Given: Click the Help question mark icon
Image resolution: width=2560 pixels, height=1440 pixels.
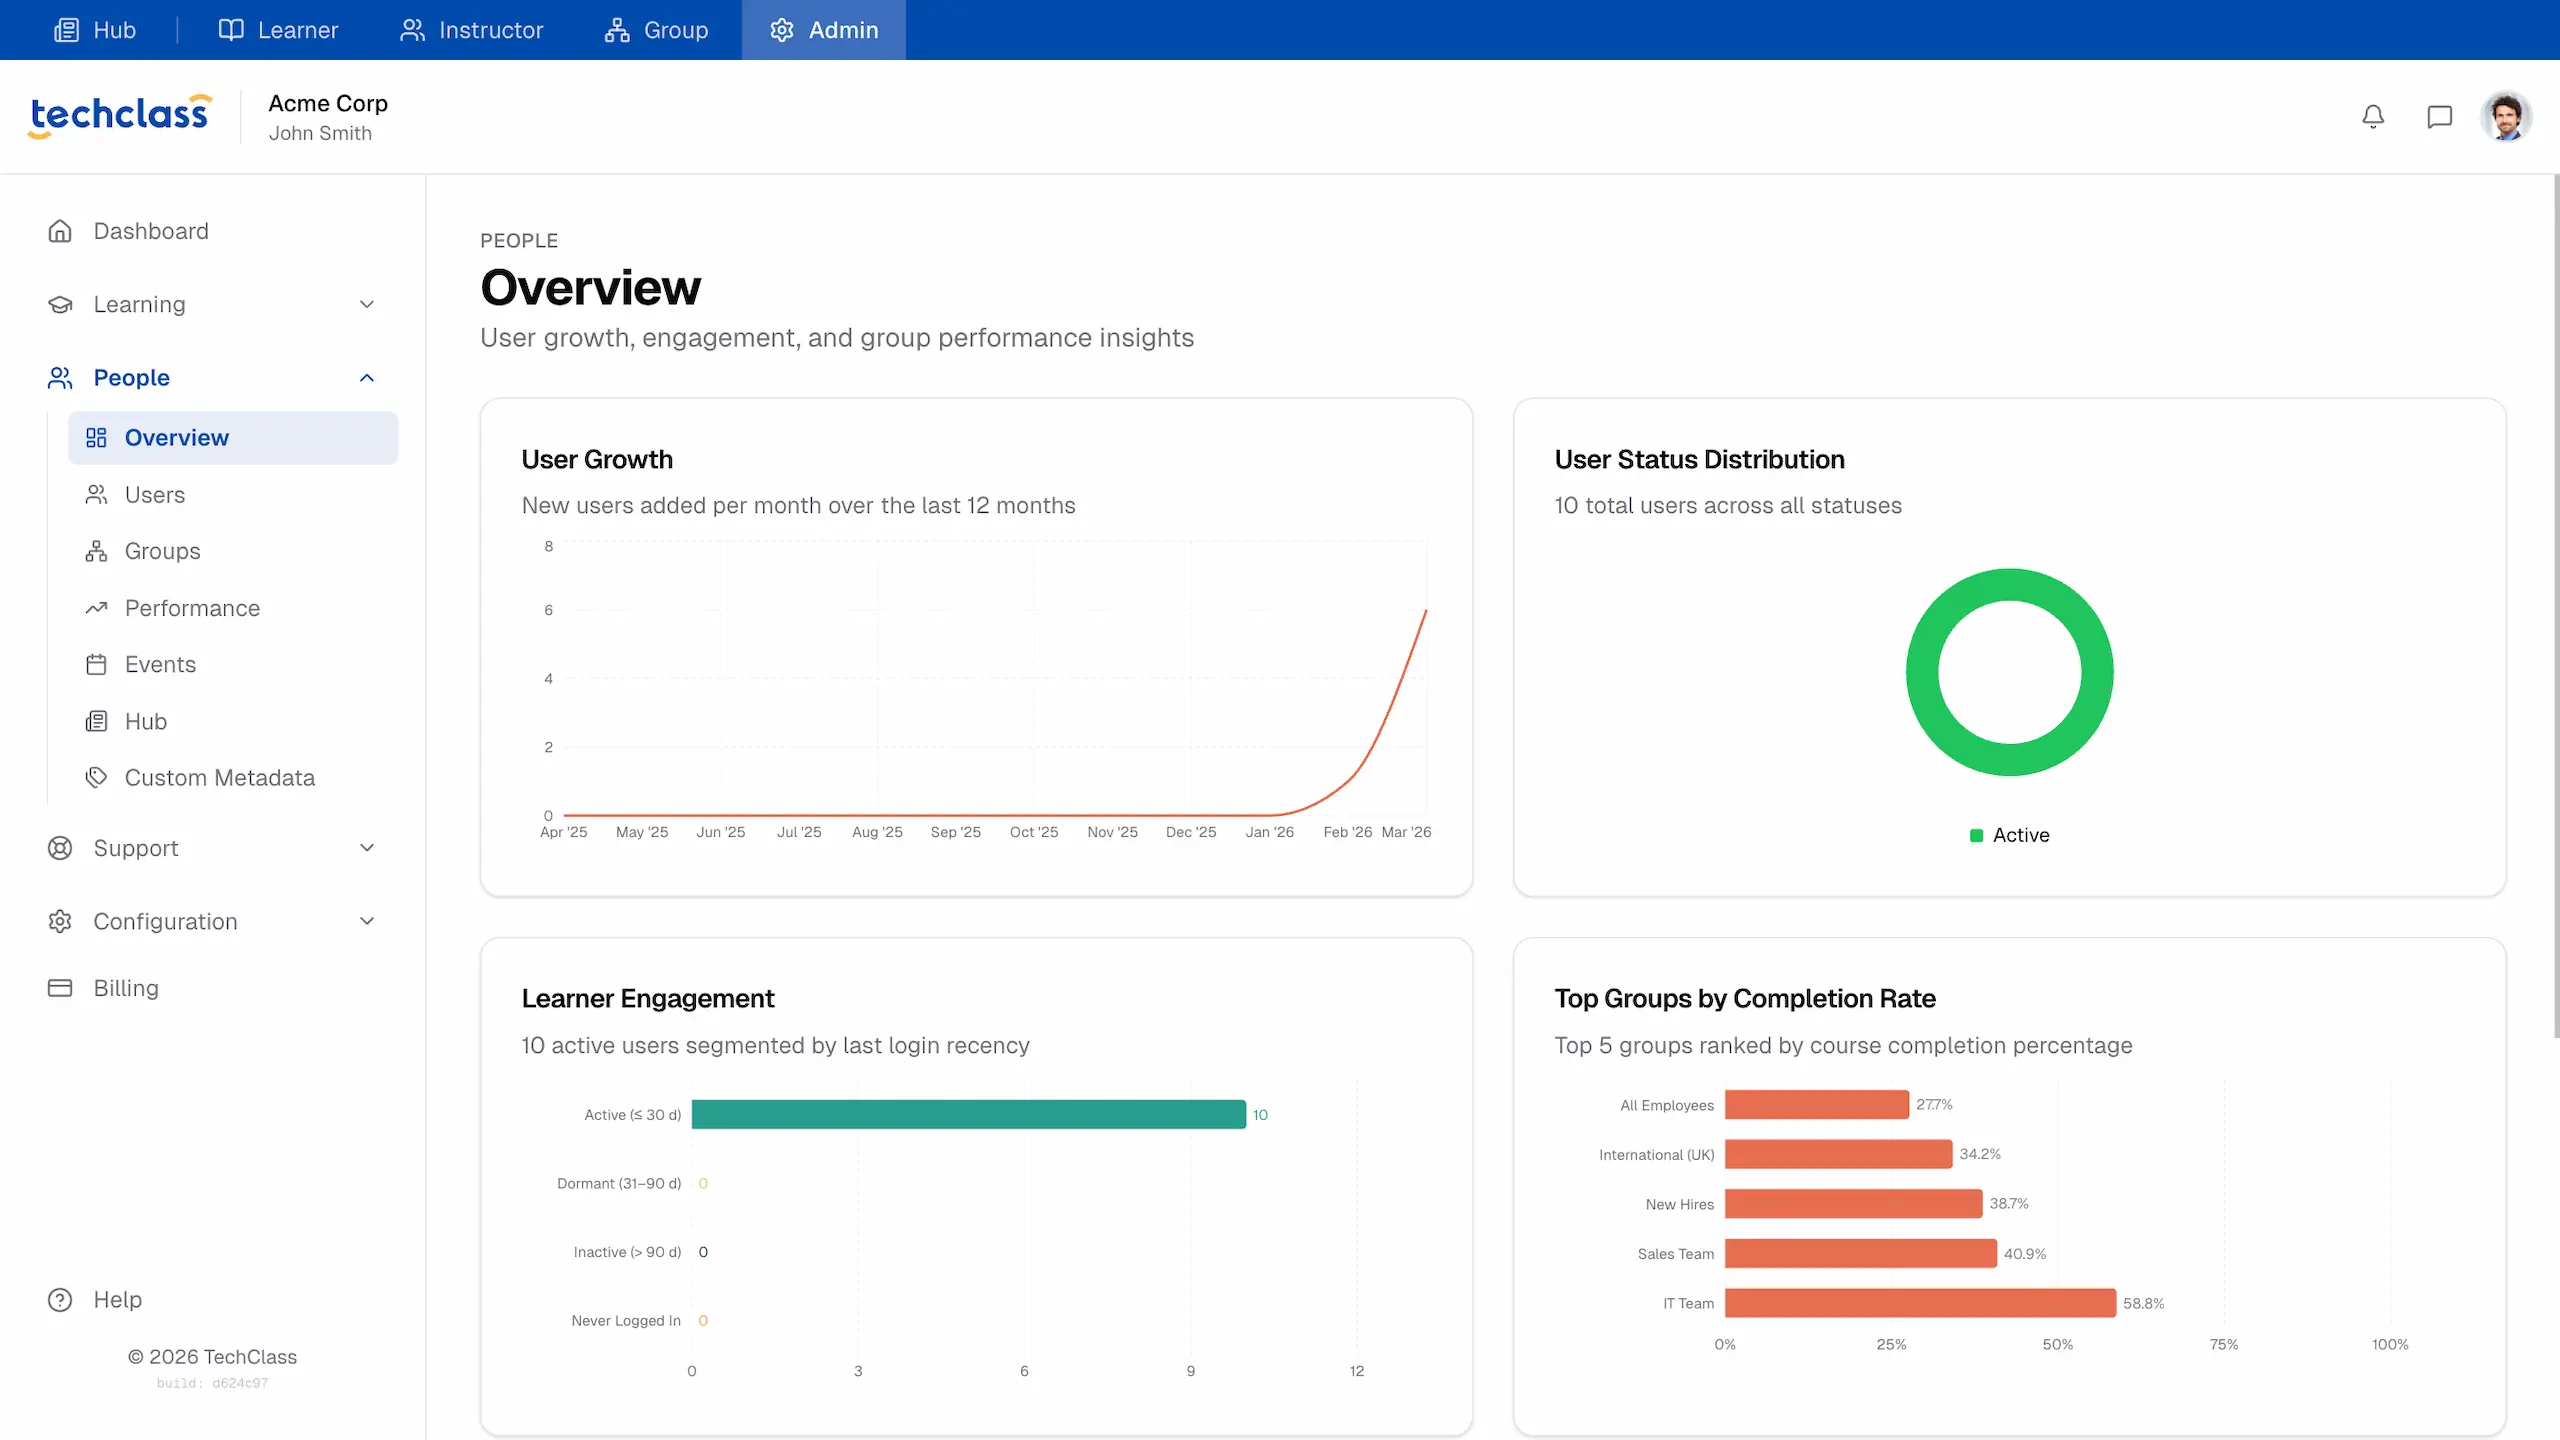Looking at the screenshot, I should [x=60, y=1299].
